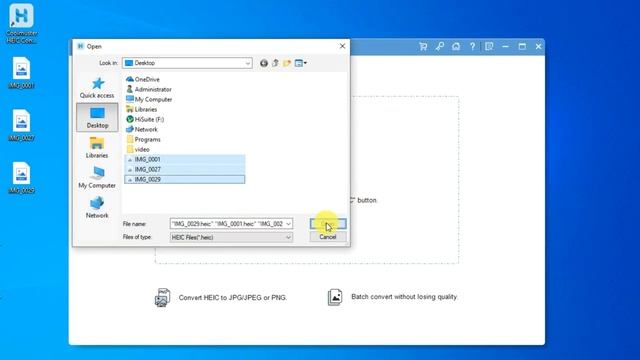The width and height of the screenshot is (640, 360).
Task: Close the Open dialog with X
Action: click(342, 46)
